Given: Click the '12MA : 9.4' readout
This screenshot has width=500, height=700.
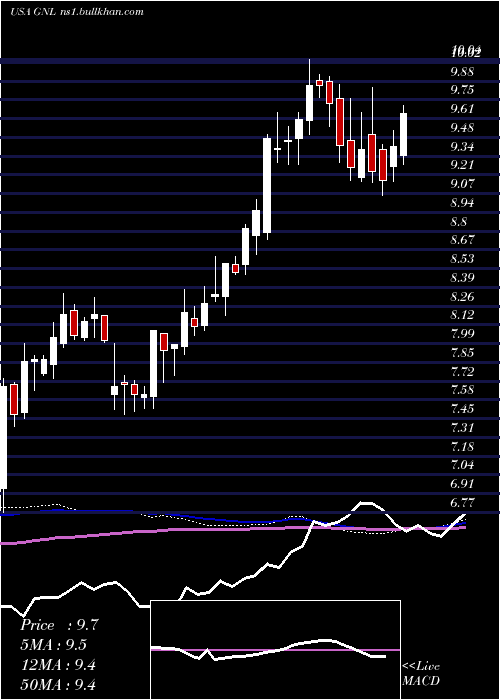Looking at the screenshot, I should [x=58, y=665].
